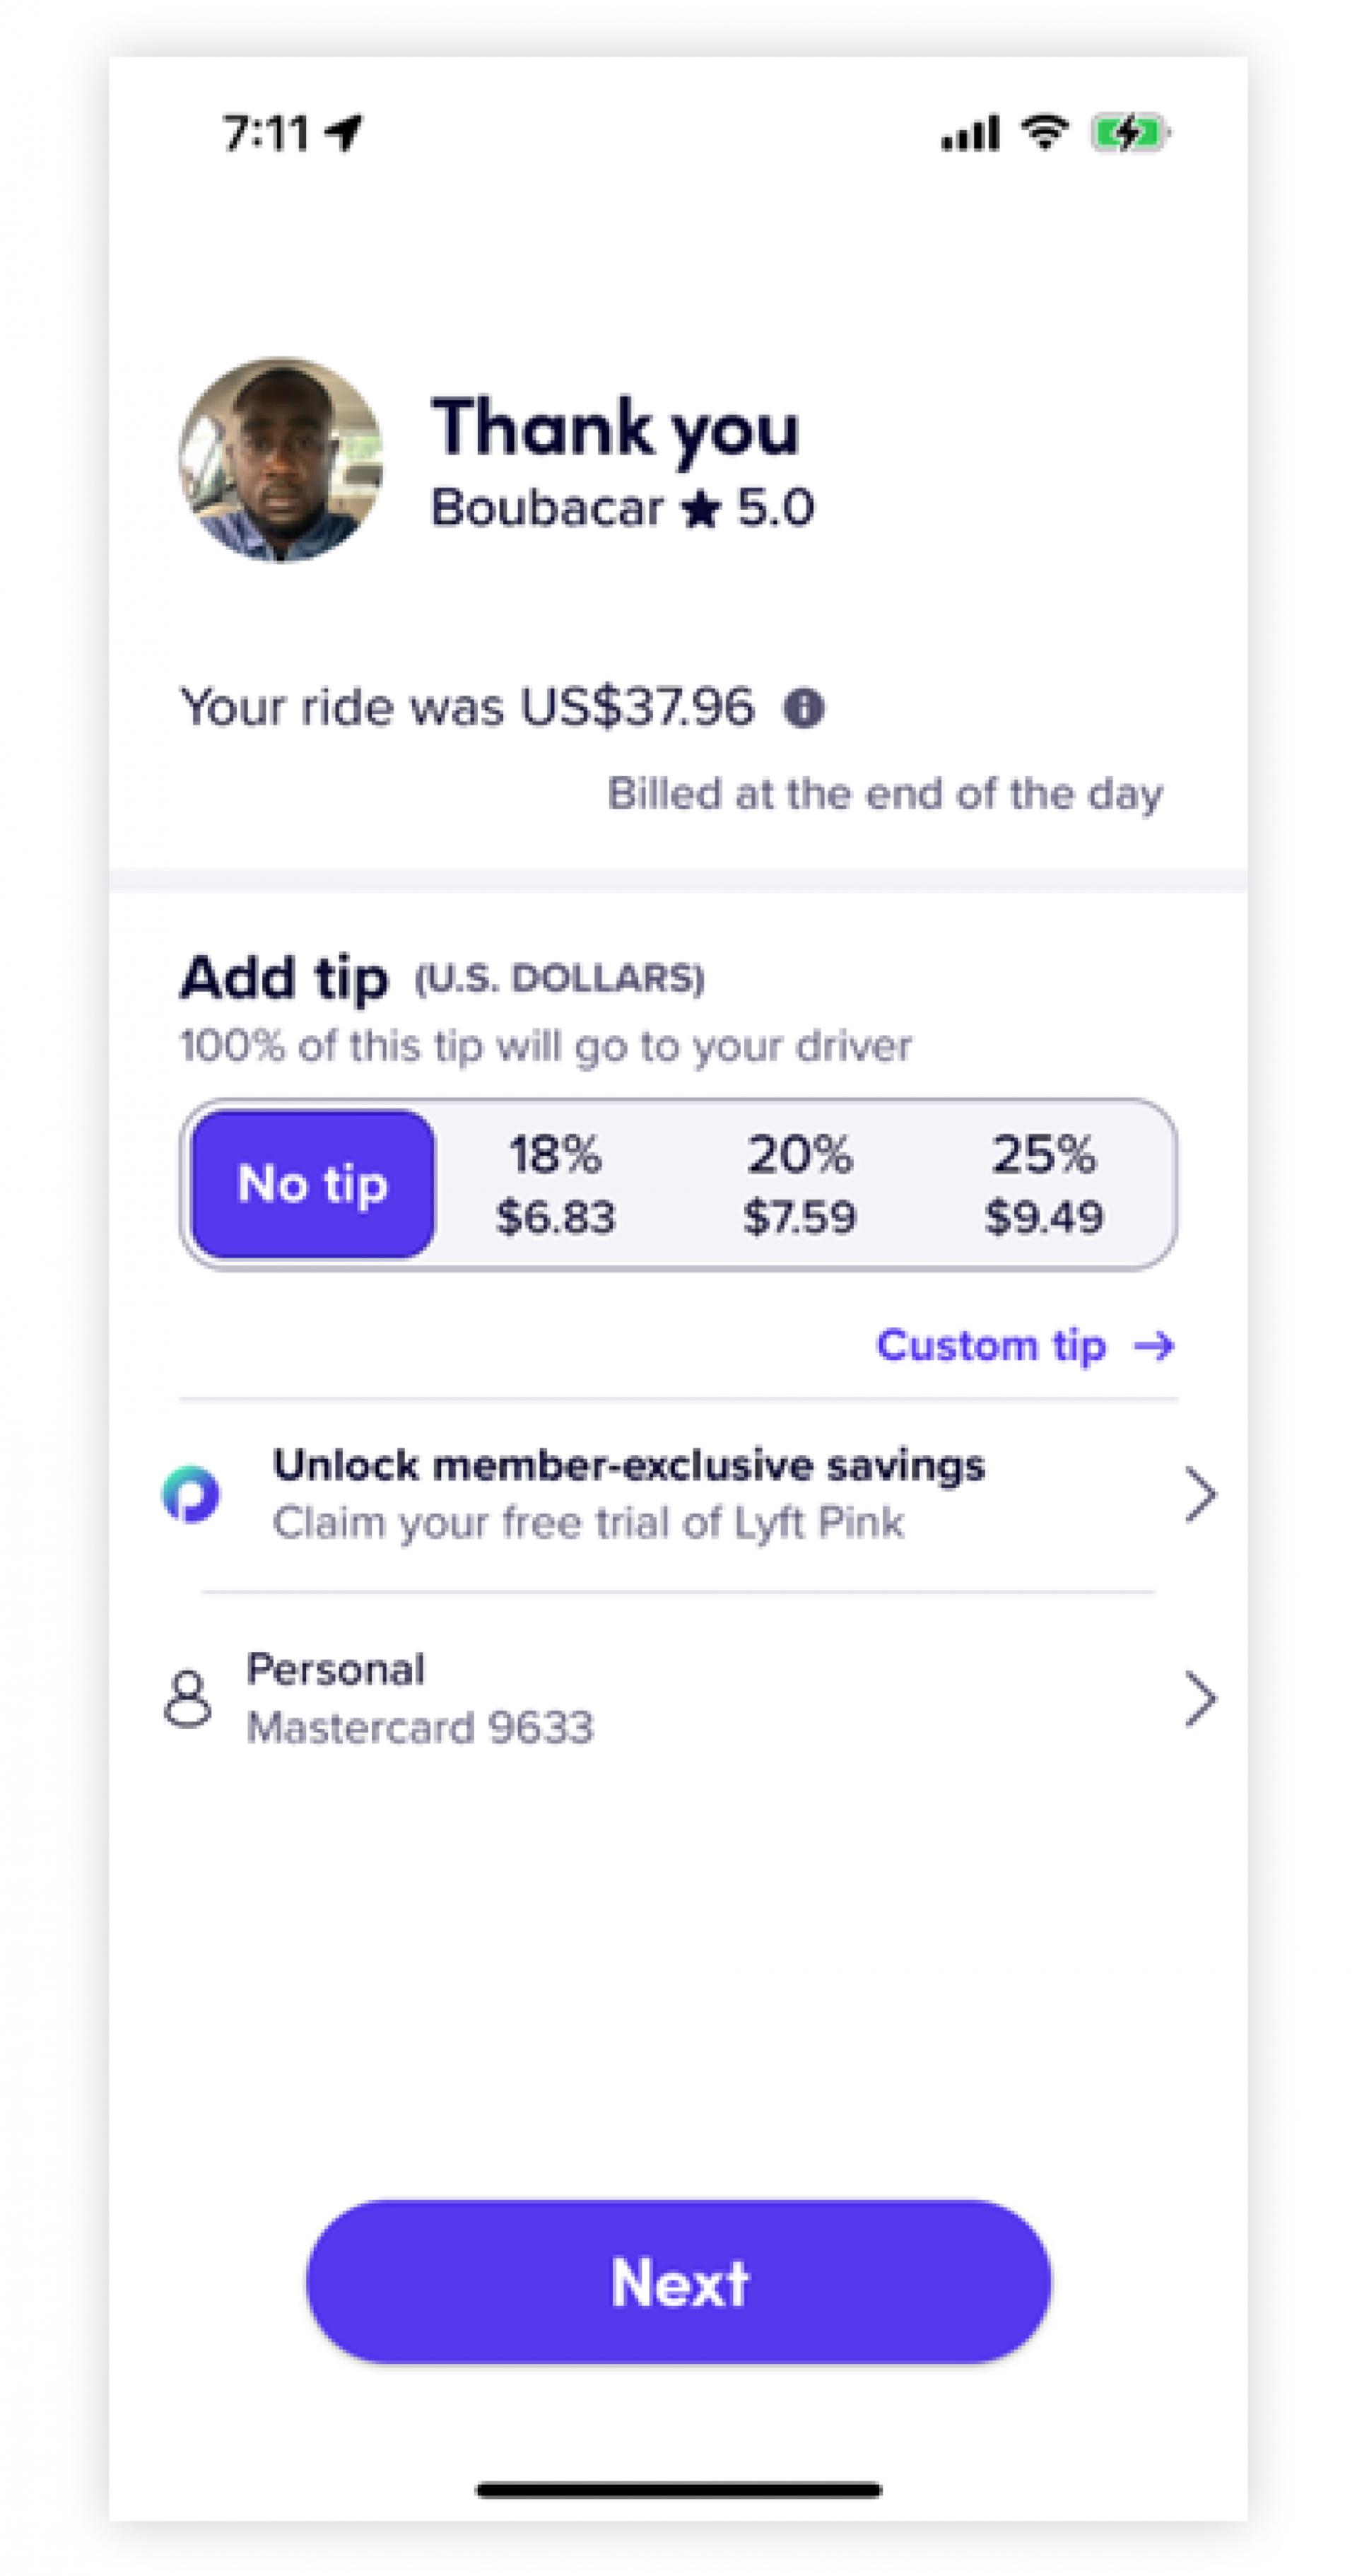
Task: Tap the battery charging status icon
Action: (x=1130, y=133)
